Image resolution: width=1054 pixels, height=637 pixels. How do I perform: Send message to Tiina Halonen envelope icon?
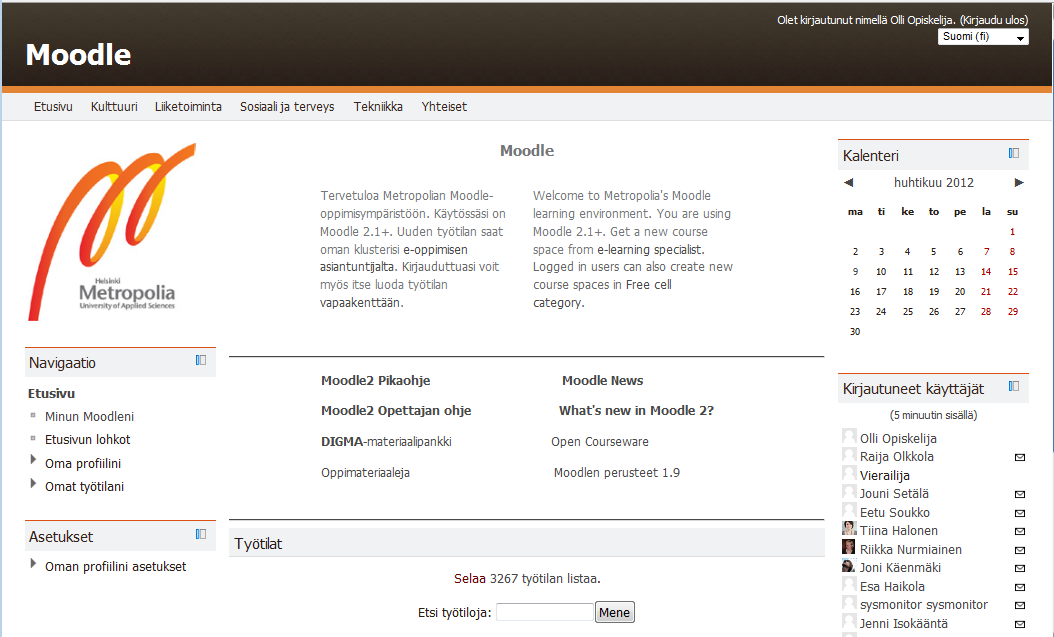point(1020,532)
